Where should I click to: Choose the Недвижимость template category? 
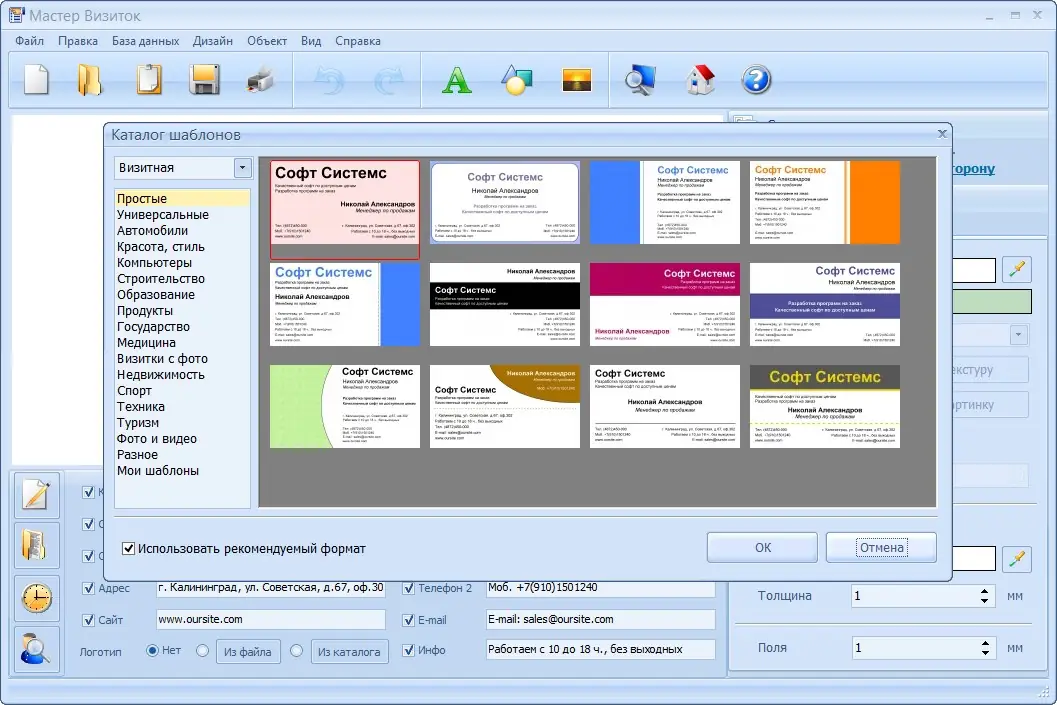pyautogui.click(x=160, y=375)
